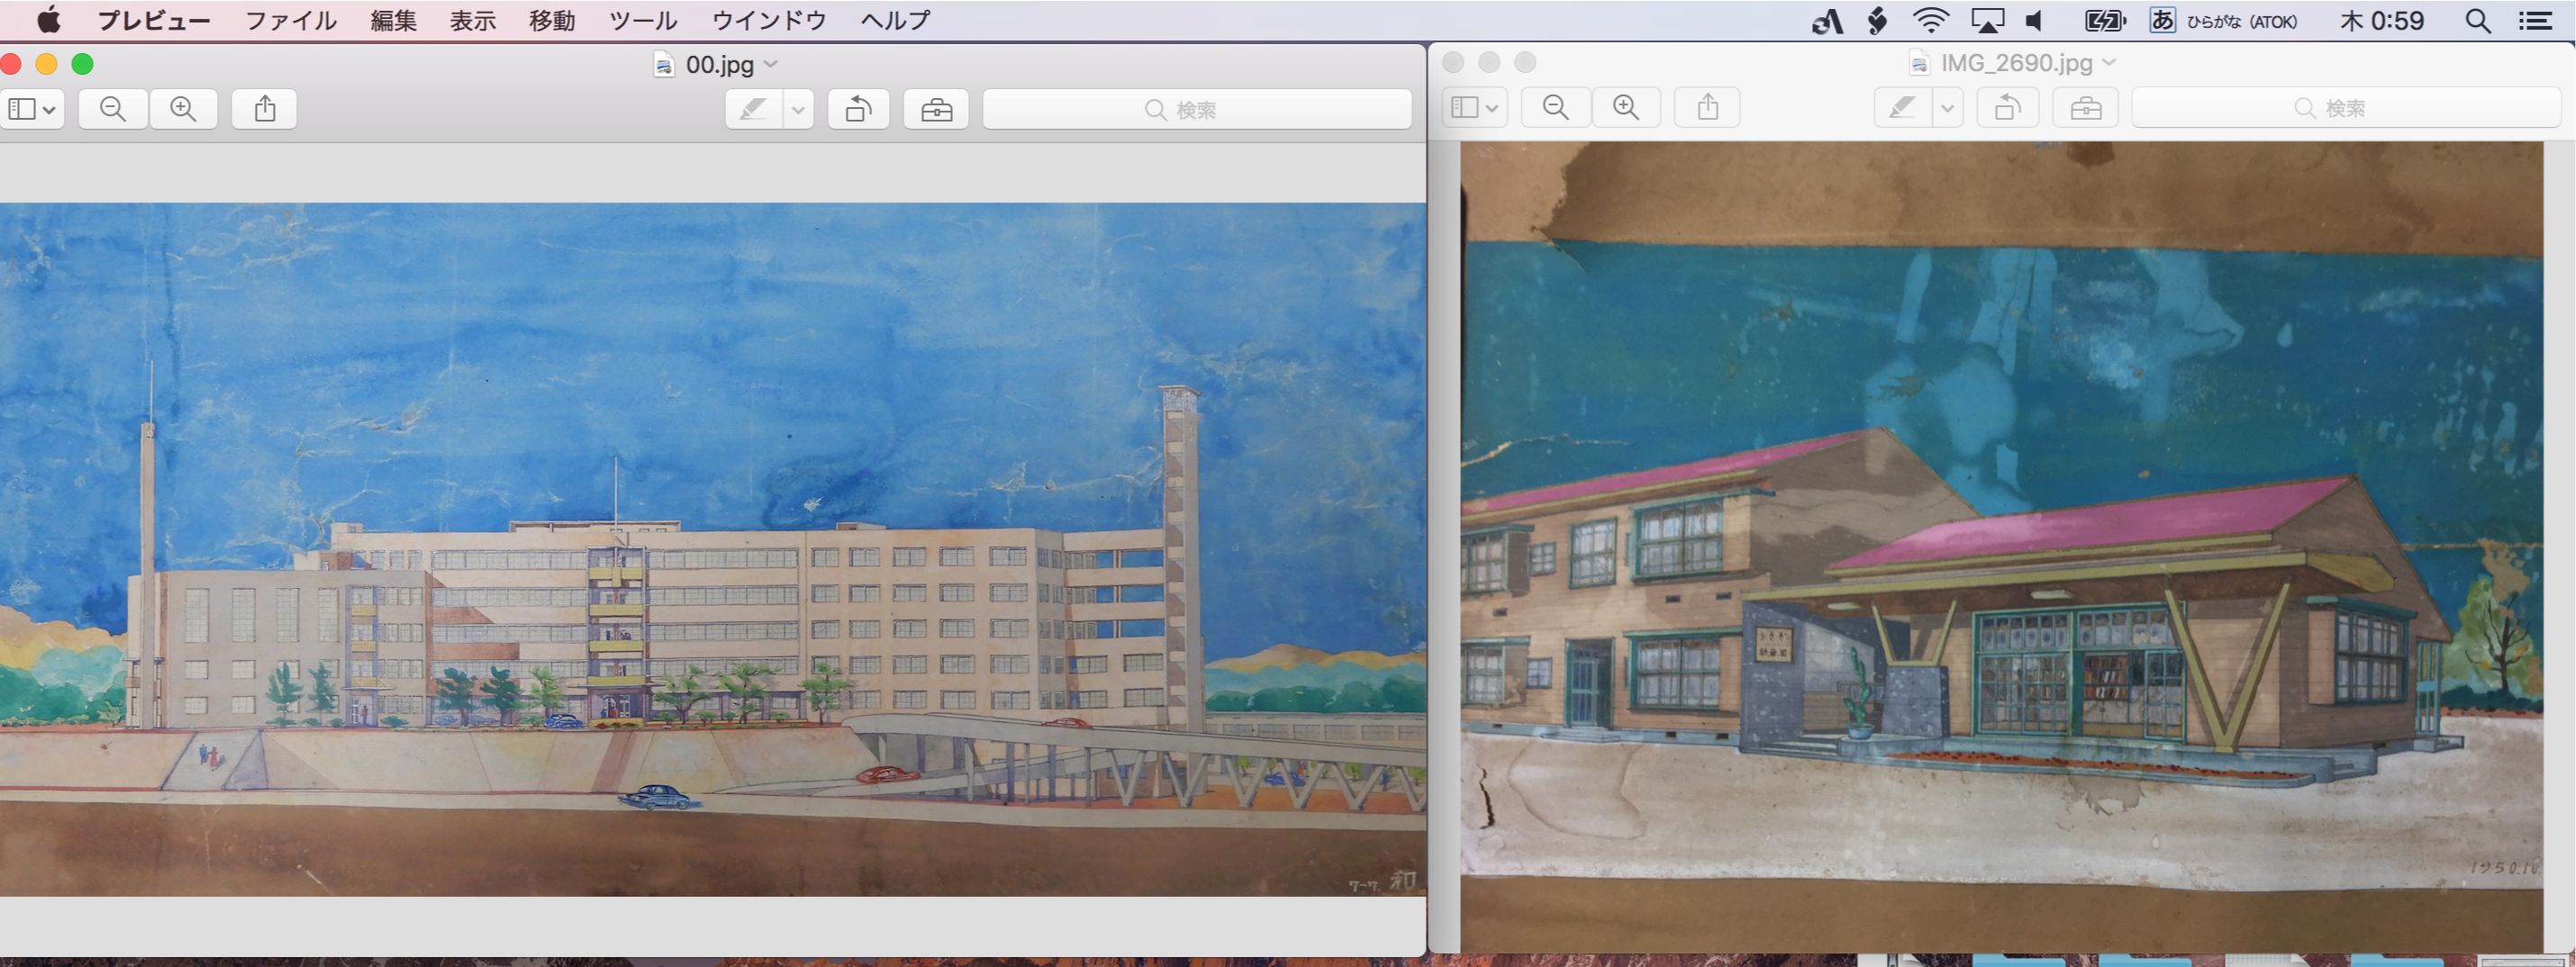Show markup toolbar in 00.jpg window
The width and height of the screenshot is (2576, 967).
pos(936,110)
